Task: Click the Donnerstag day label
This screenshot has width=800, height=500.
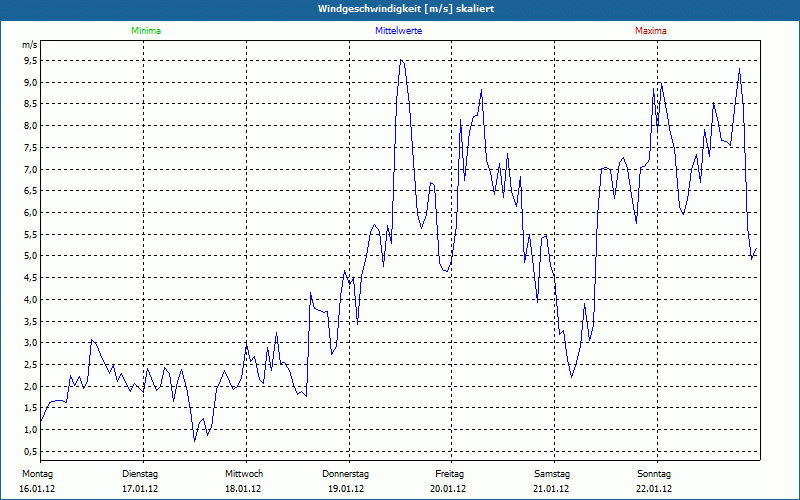Action: coord(345,474)
